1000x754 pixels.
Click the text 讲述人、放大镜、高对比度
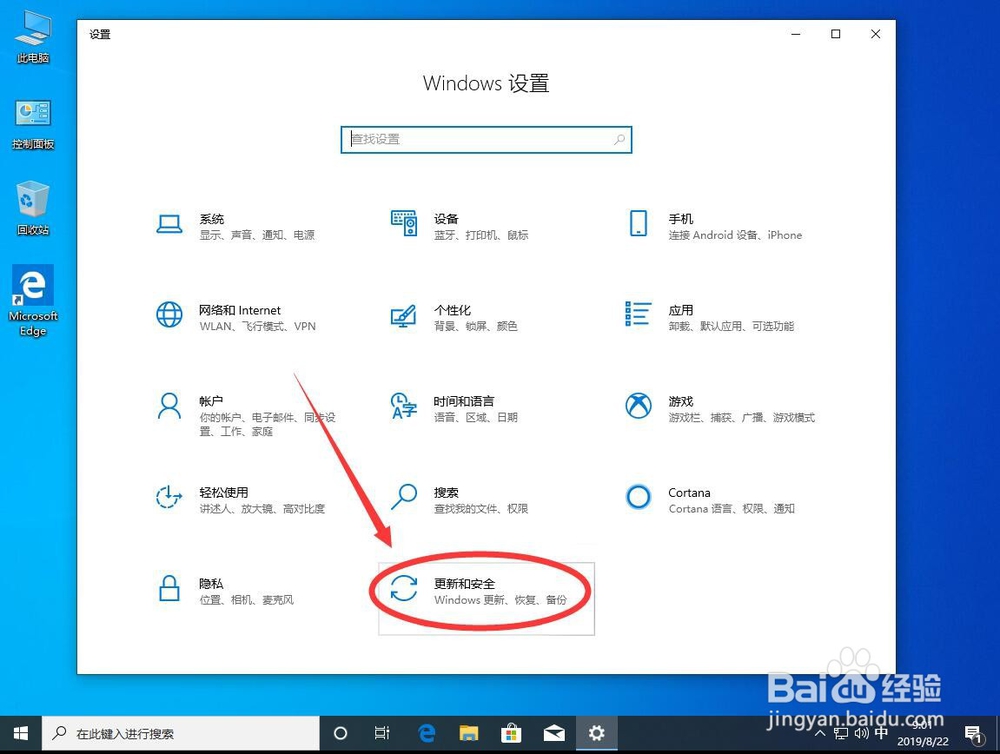tap(262, 508)
